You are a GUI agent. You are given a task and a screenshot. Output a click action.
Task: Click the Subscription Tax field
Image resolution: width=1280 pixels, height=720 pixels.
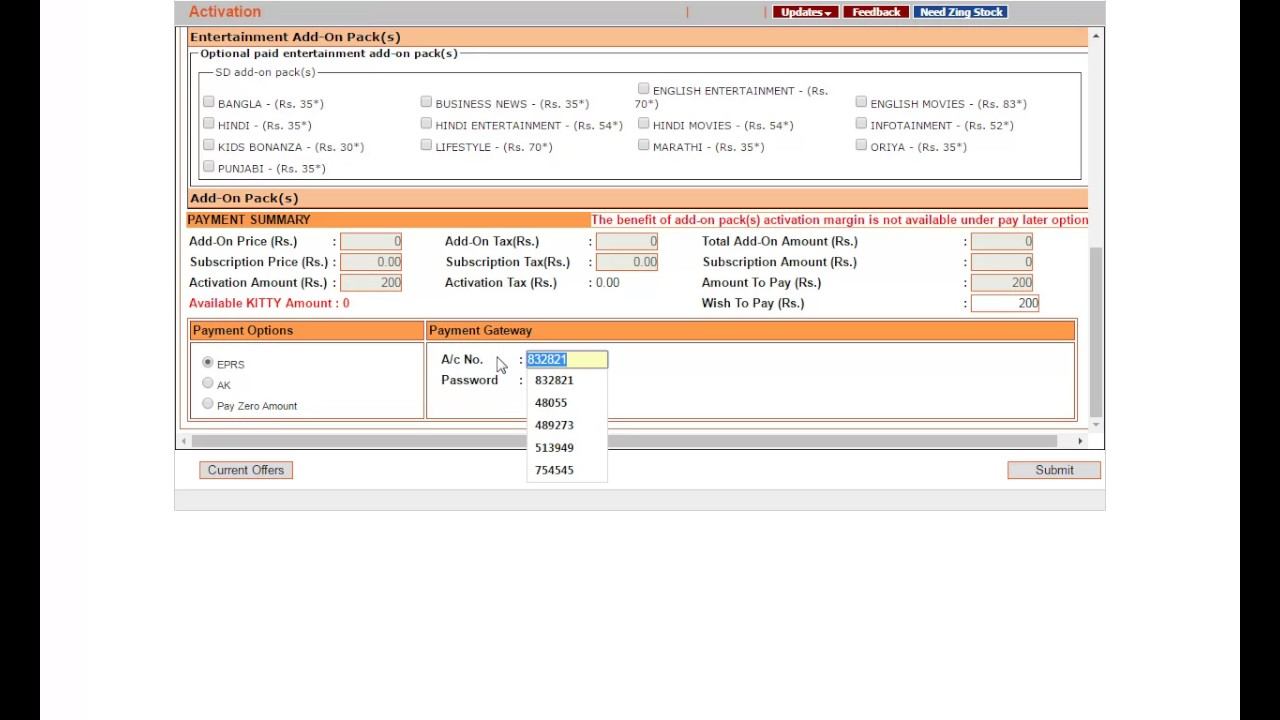coord(627,262)
